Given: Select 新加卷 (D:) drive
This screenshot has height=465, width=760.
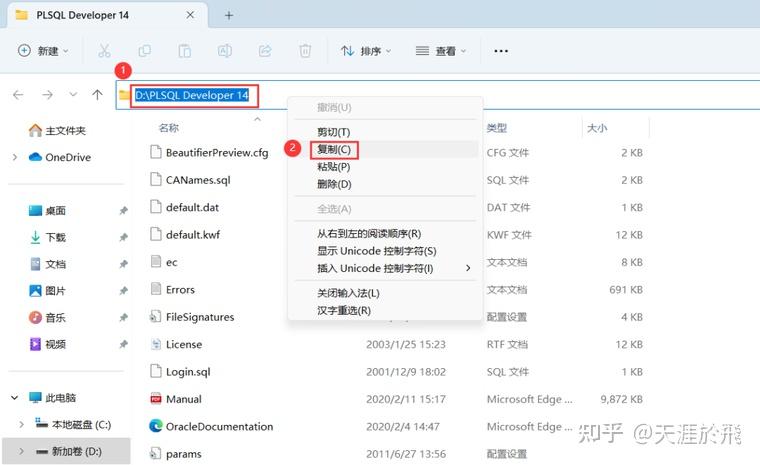Looking at the screenshot, I should (x=68, y=451).
